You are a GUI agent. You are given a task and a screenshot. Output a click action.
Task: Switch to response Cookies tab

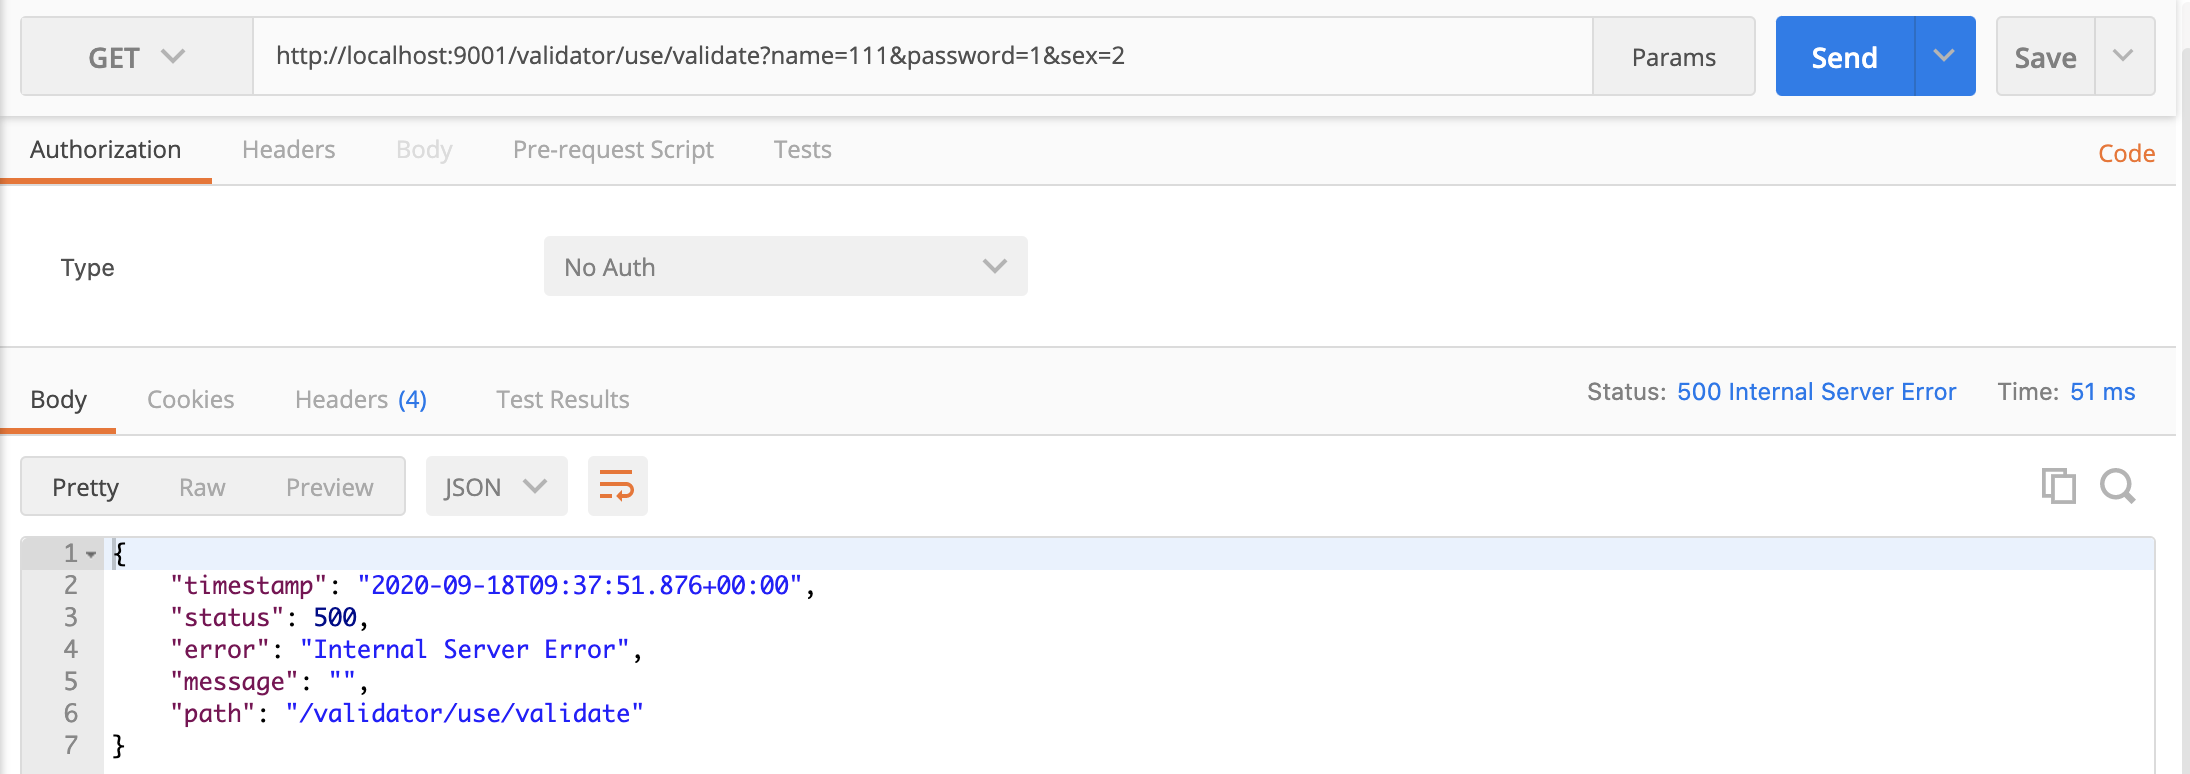tap(190, 400)
